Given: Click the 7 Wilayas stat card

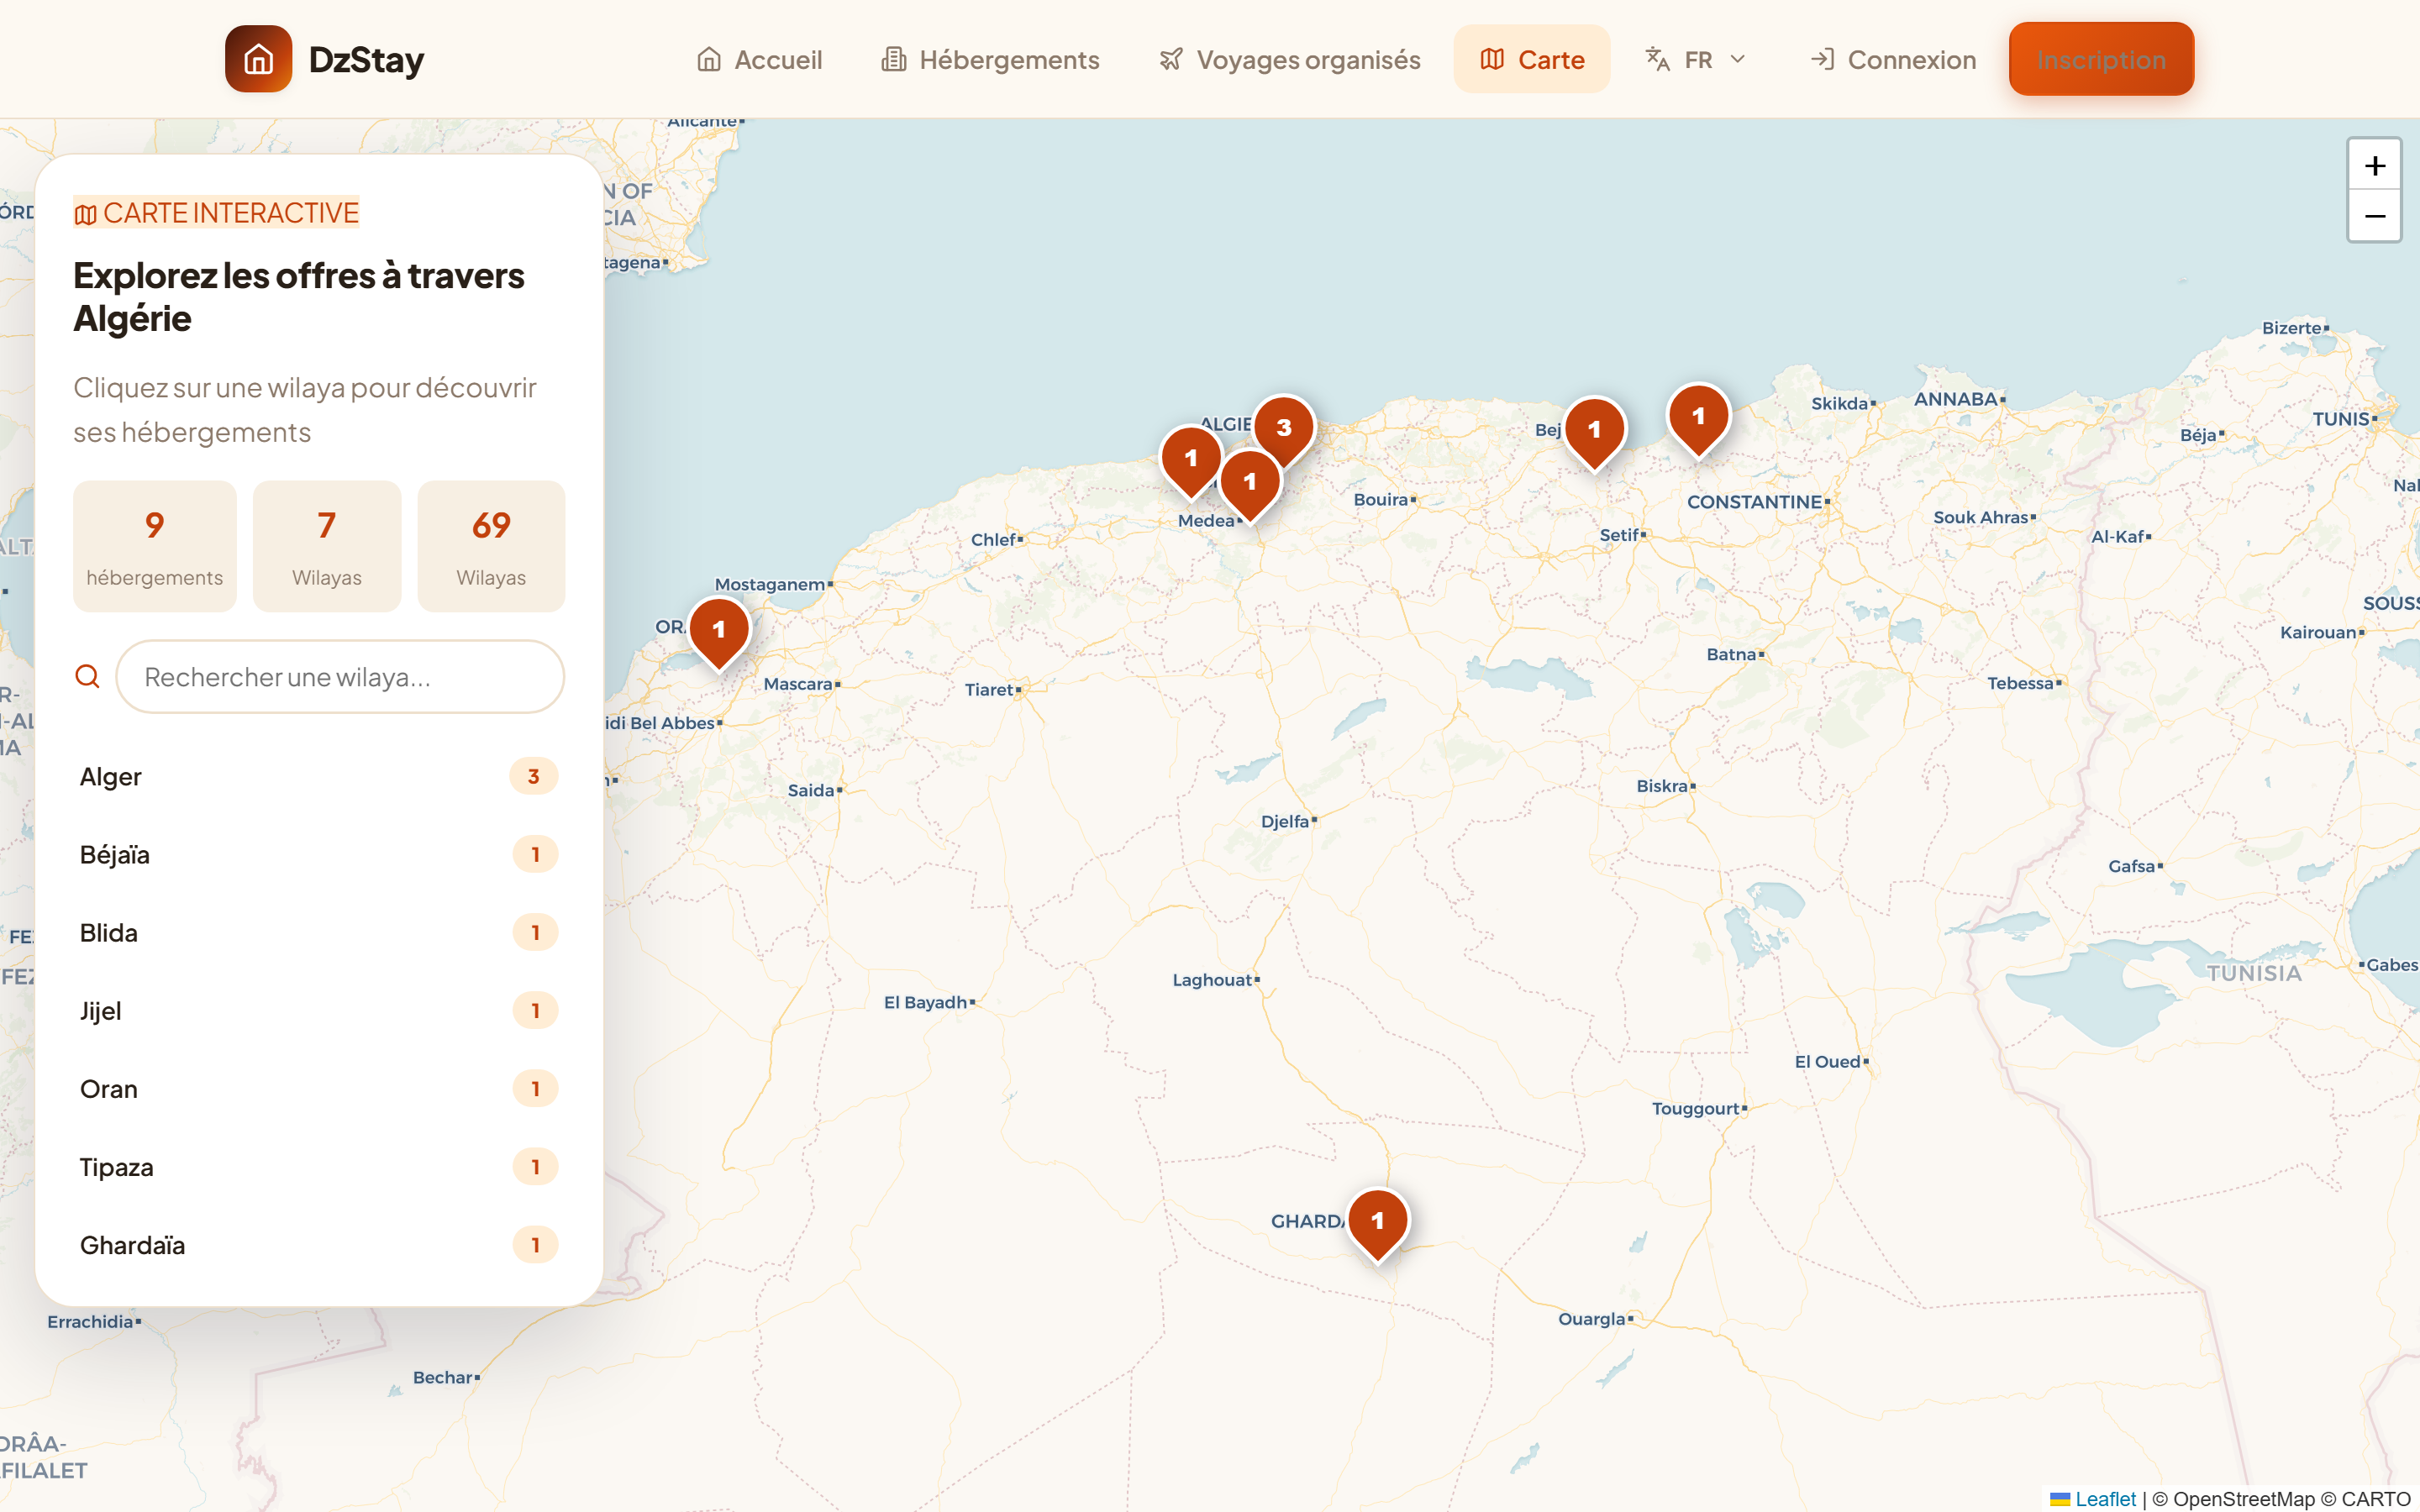Looking at the screenshot, I should tap(327, 546).
